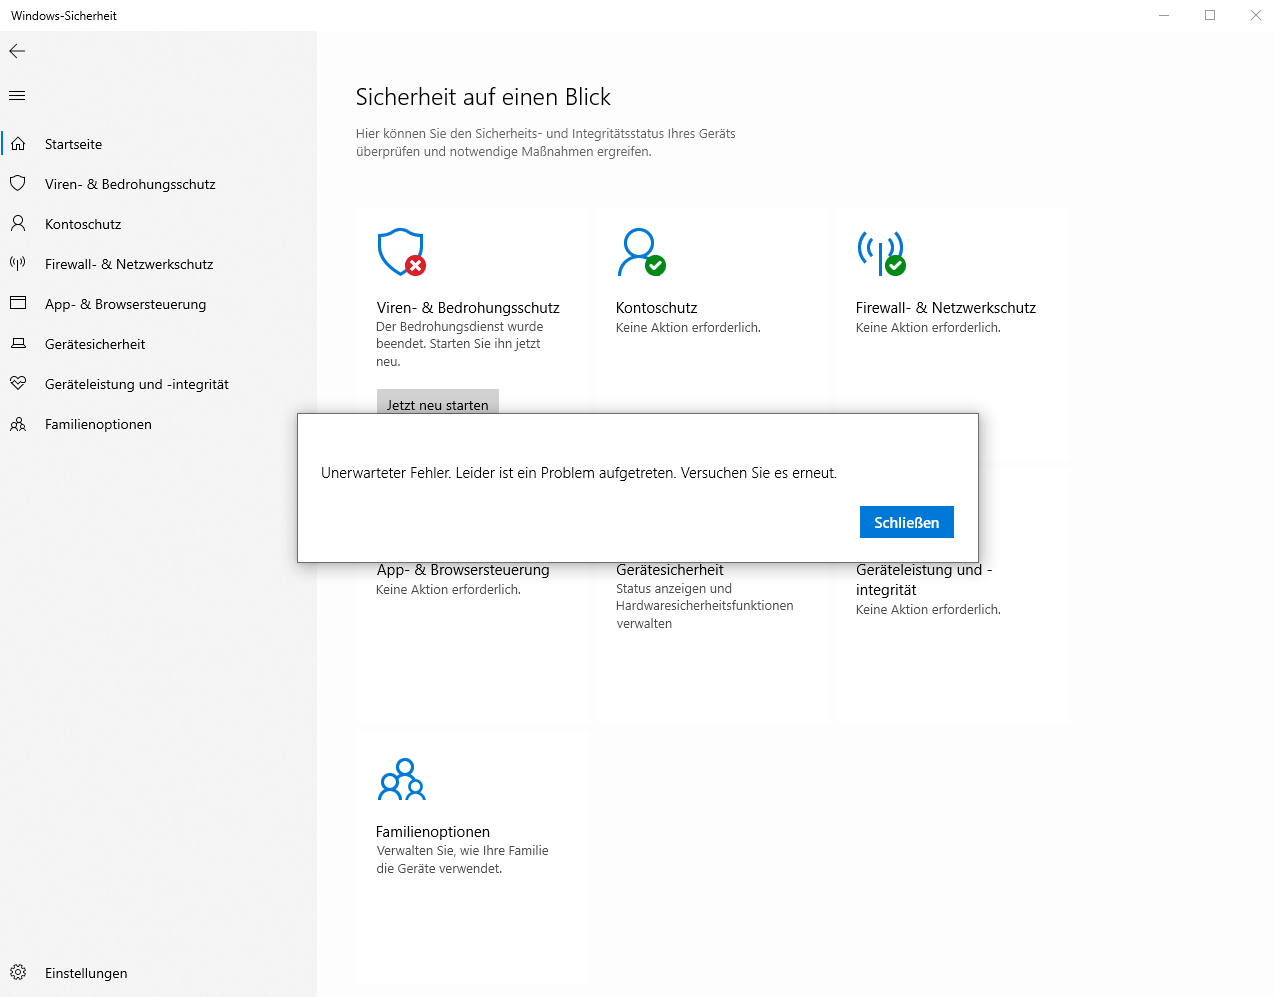Click the antenna icon for Firewall- & Netzwerkschutz
Image resolution: width=1274 pixels, height=997 pixels.
tap(18, 264)
